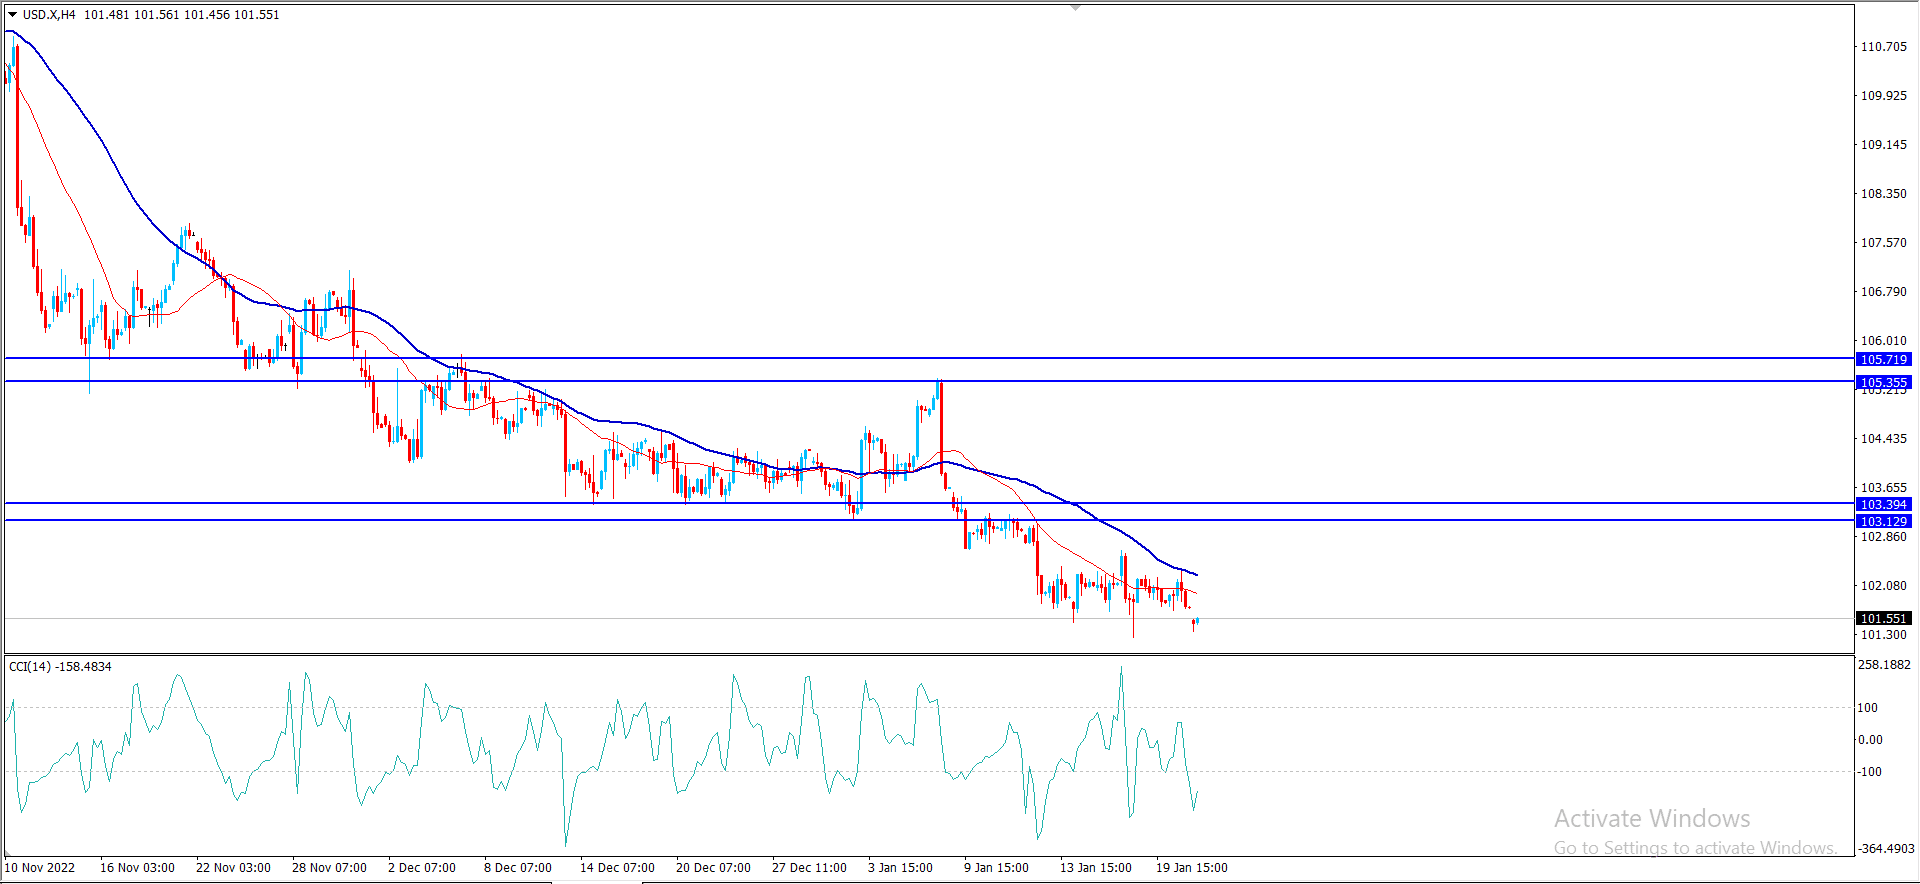Click the 19 Jan 15:00 time label
This screenshot has width=1920, height=884.
pos(1191,867)
